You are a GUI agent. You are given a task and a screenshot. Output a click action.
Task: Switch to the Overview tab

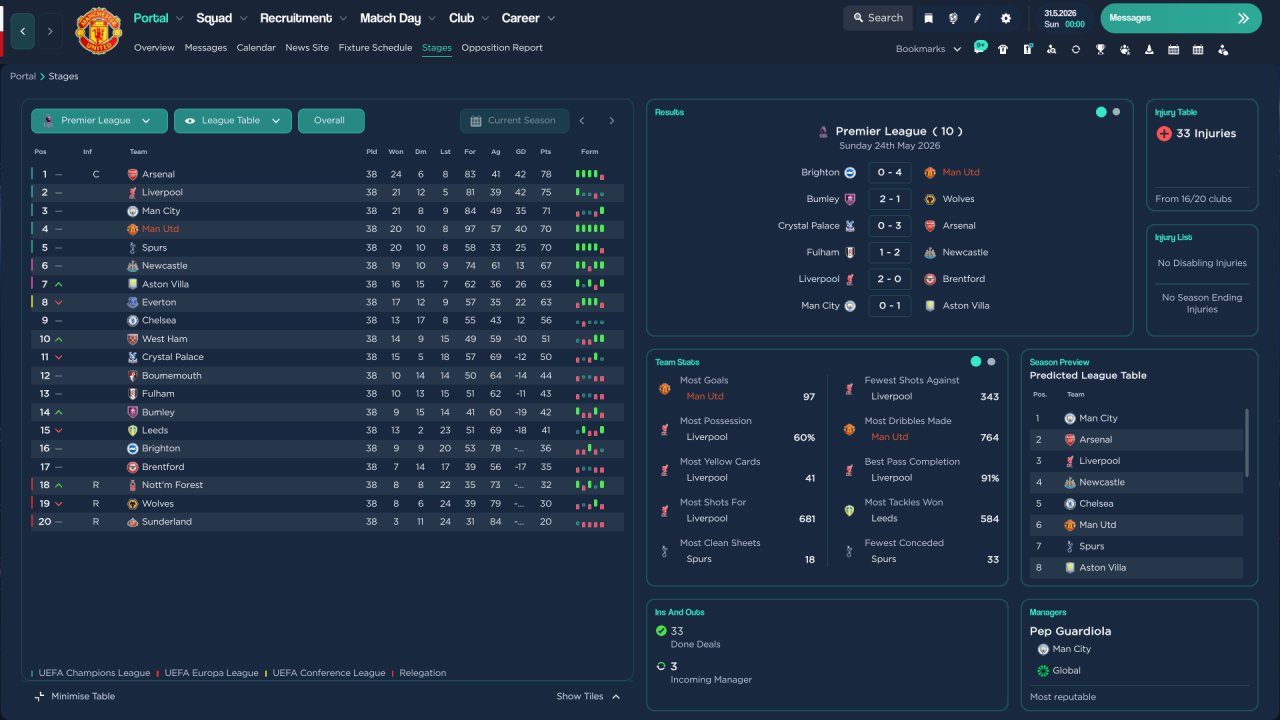click(154, 48)
